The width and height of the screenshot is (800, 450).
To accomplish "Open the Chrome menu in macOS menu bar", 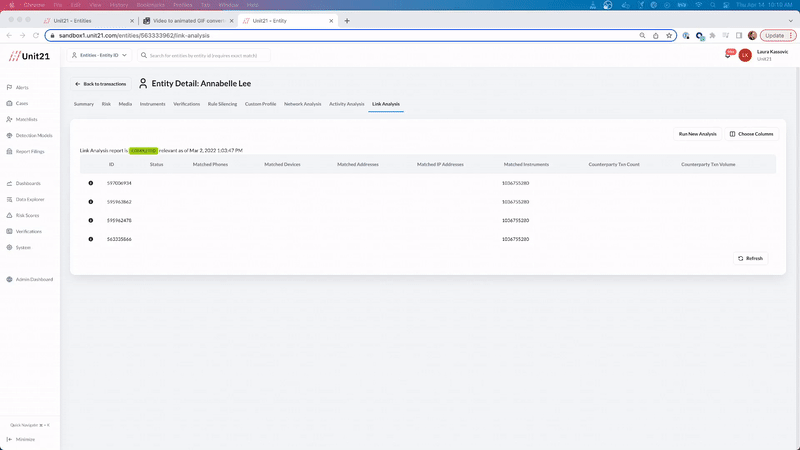I will (34, 5).
